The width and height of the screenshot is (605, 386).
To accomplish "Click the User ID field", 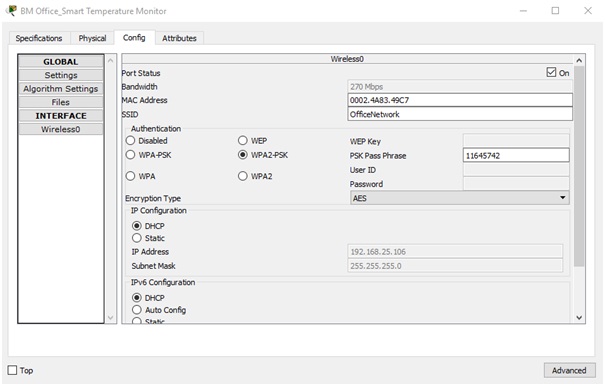I will [x=516, y=170].
